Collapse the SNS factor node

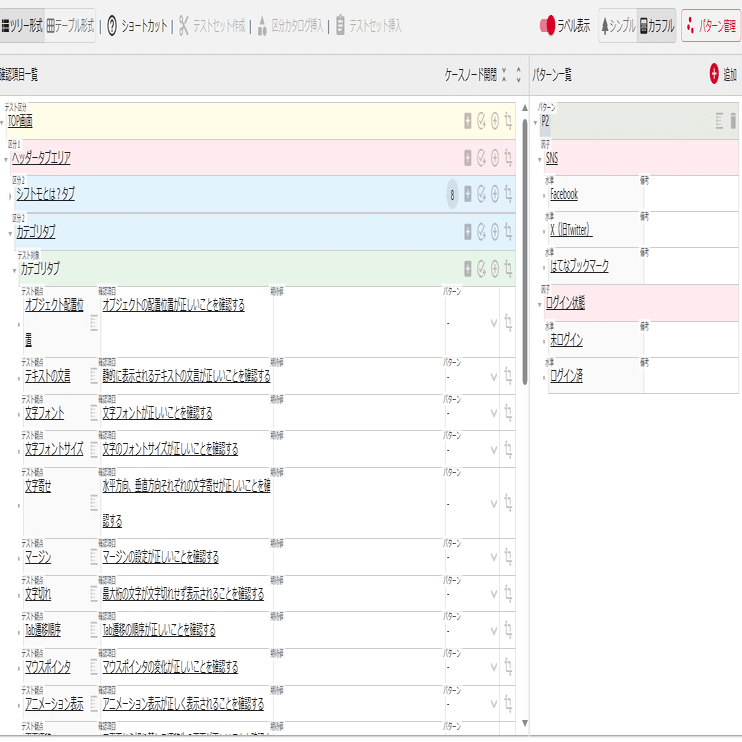[539, 160]
